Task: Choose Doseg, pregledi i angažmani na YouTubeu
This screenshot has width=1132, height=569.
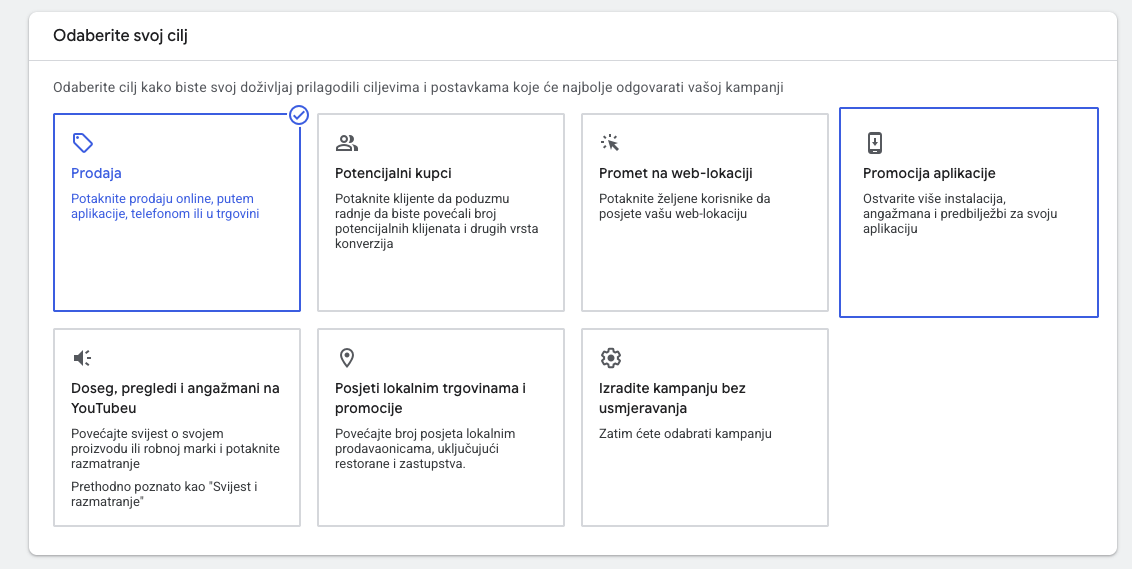Action: (x=175, y=398)
